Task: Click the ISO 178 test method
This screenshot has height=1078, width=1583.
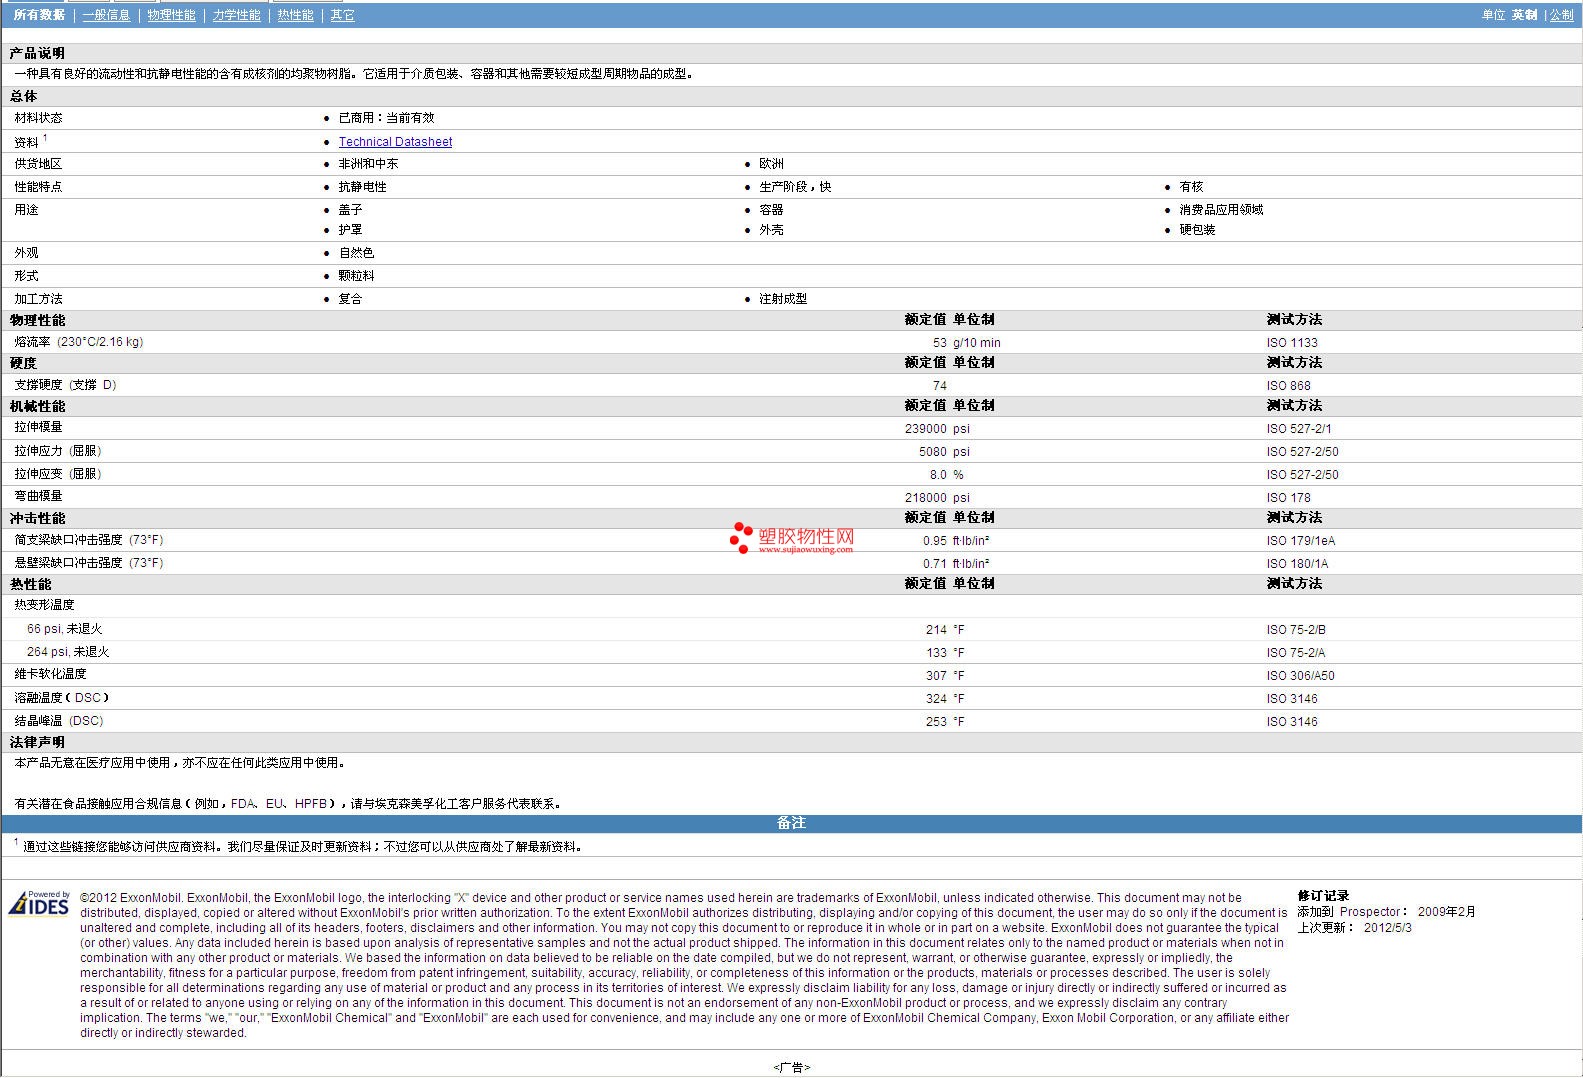Action: click(1288, 498)
